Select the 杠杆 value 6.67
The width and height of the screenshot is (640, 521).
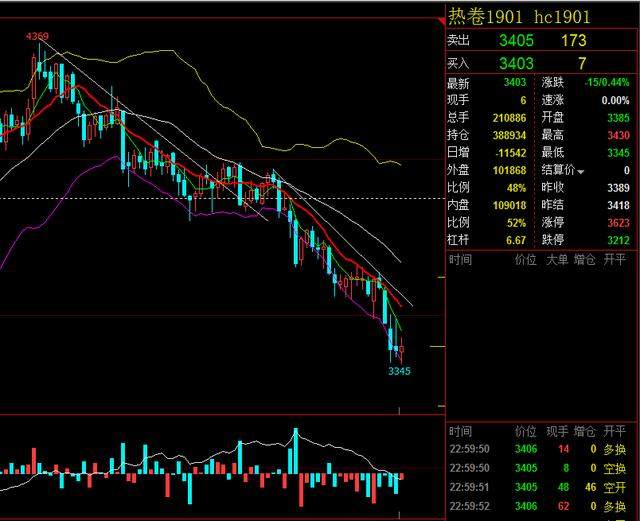(516, 240)
